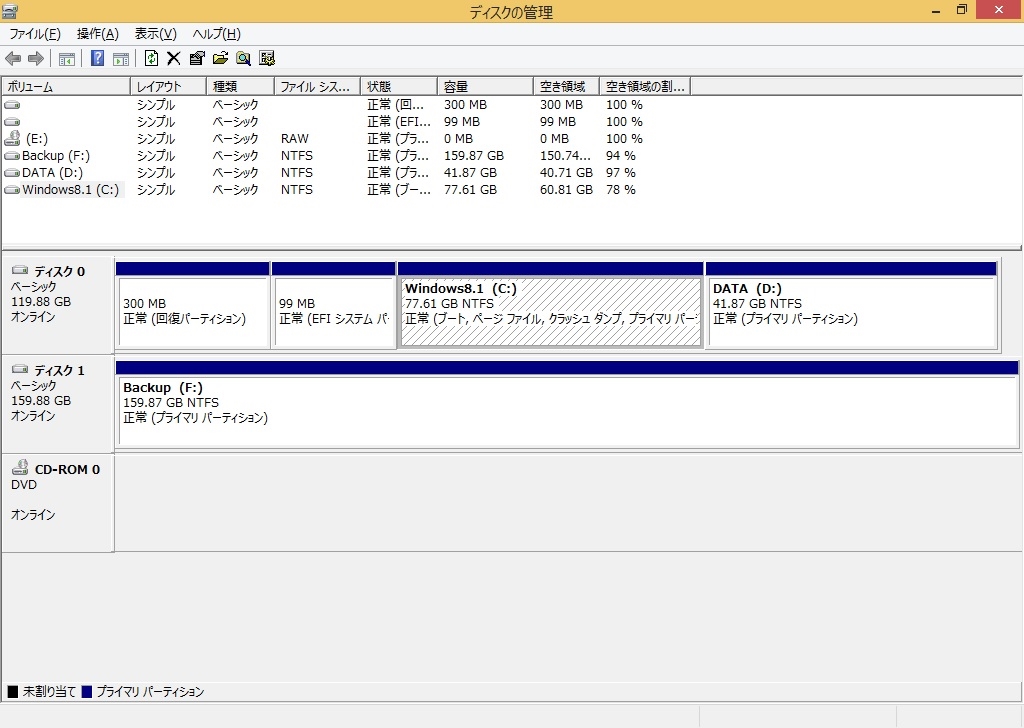The height and width of the screenshot is (728, 1024).
Task: Select the DATA (D:) volume in list
Action: tap(52, 172)
